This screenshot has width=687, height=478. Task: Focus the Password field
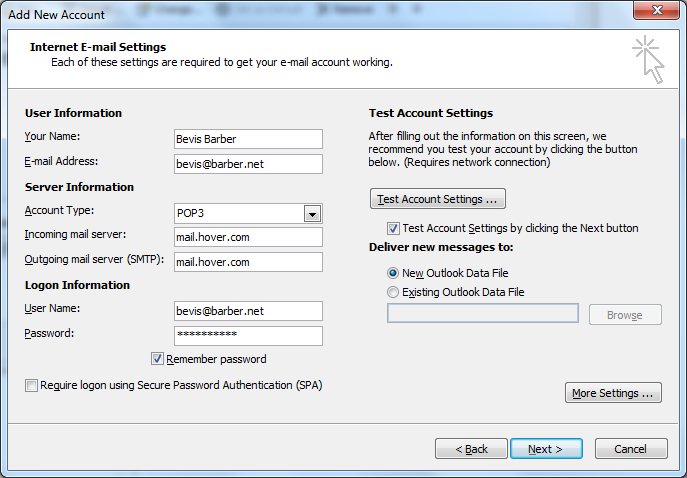click(x=248, y=336)
